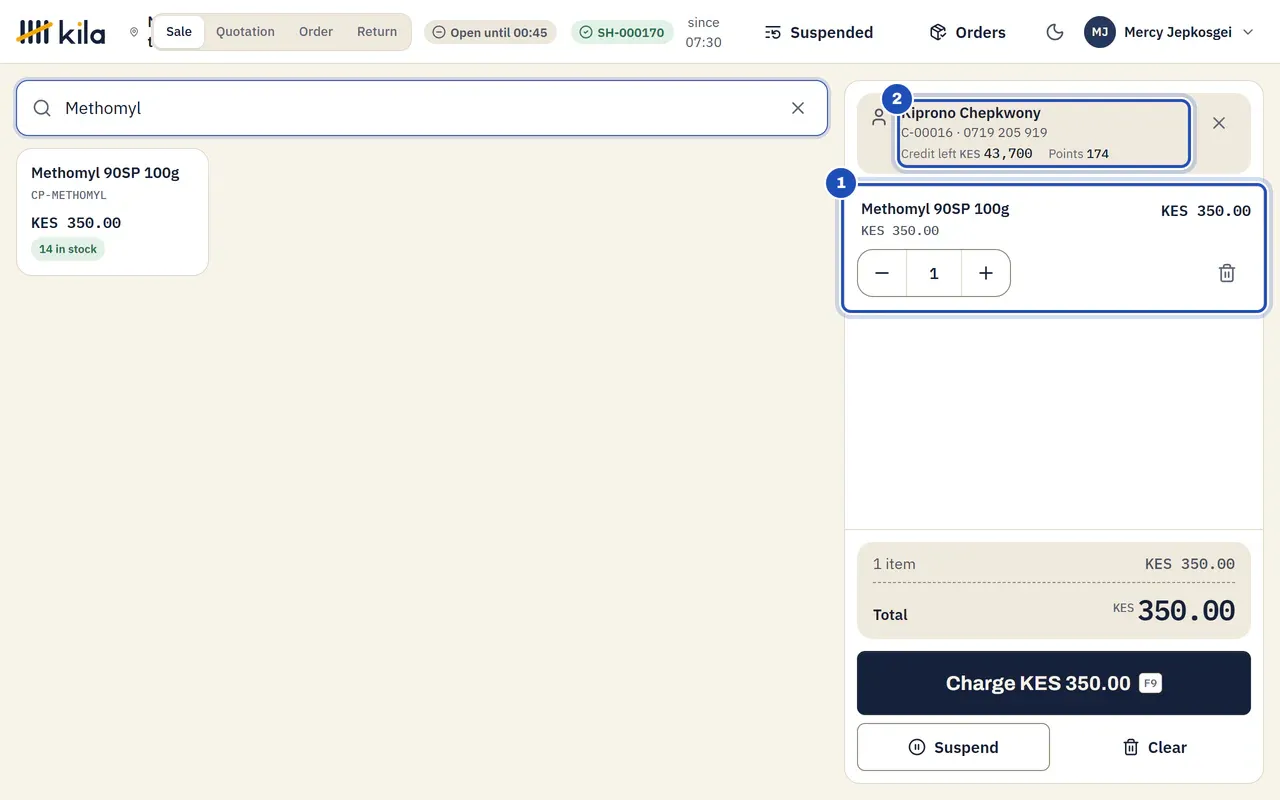
Task: Delete Methomyl 90SP 100g from cart
Action: pyautogui.click(x=1227, y=273)
